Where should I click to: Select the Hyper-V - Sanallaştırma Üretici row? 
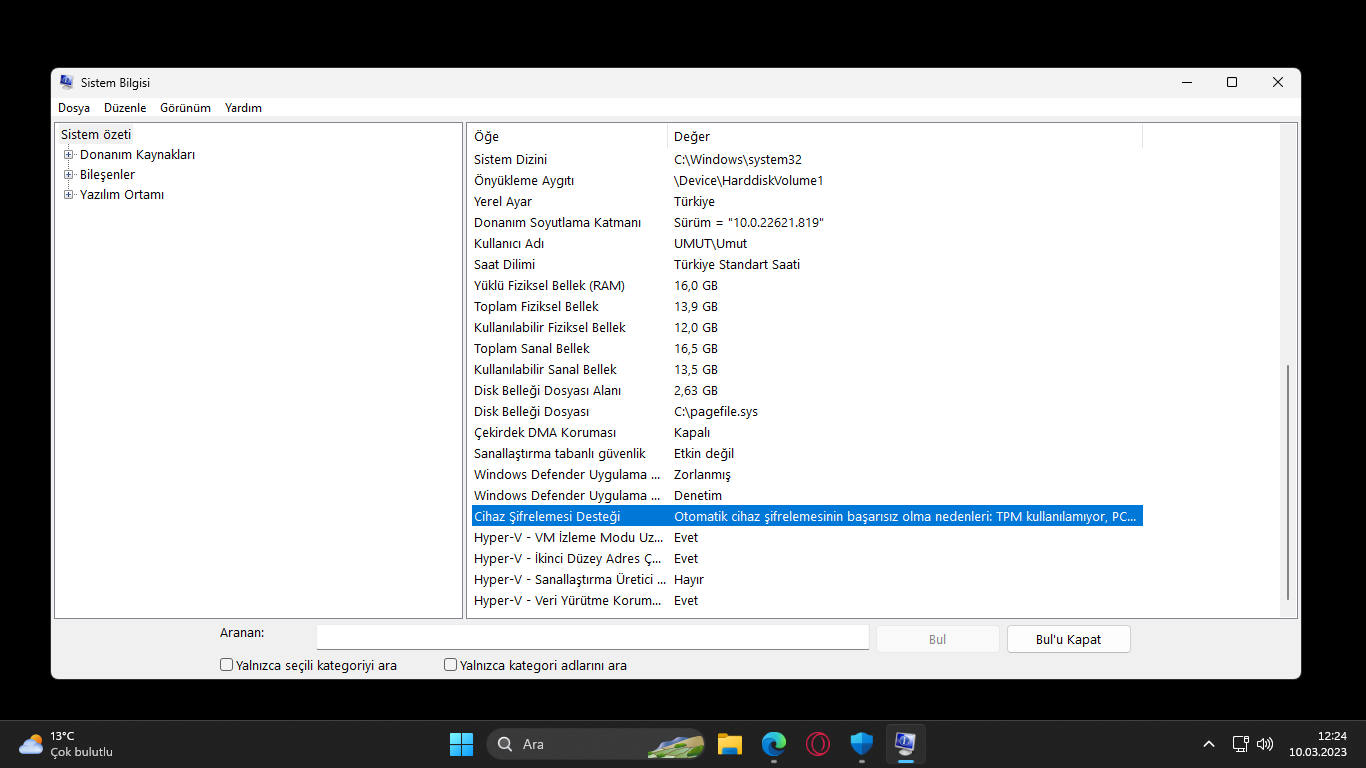tap(806, 580)
